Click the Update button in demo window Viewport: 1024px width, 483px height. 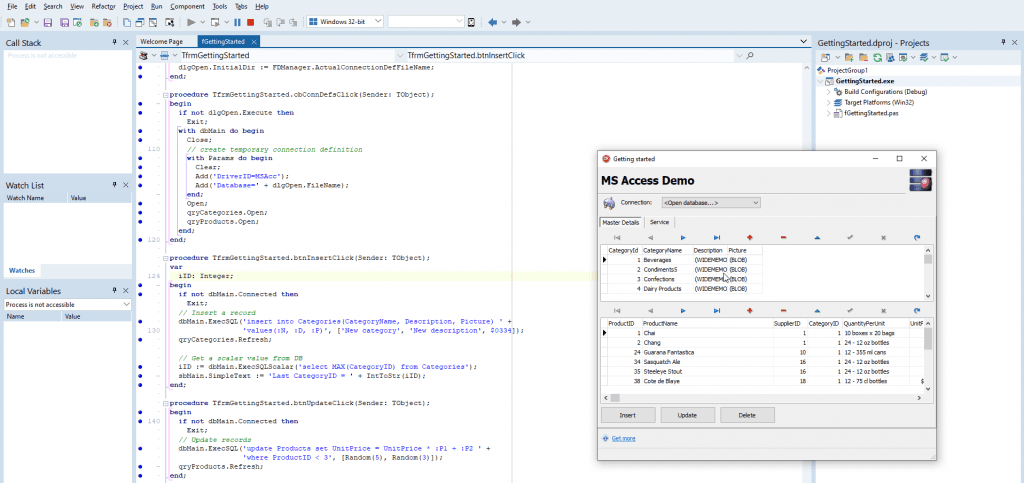click(x=687, y=415)
